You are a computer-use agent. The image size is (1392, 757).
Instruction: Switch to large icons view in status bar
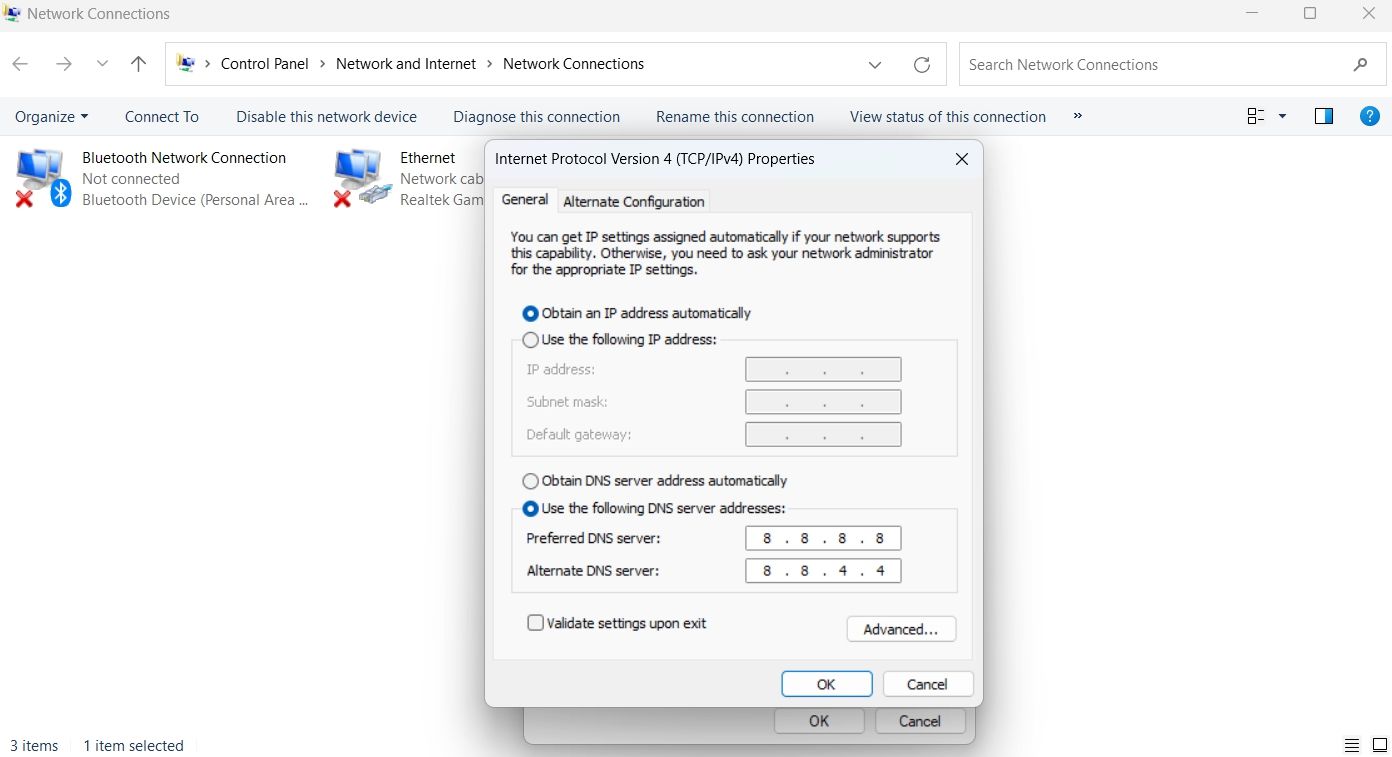(x=1378, y=745)
